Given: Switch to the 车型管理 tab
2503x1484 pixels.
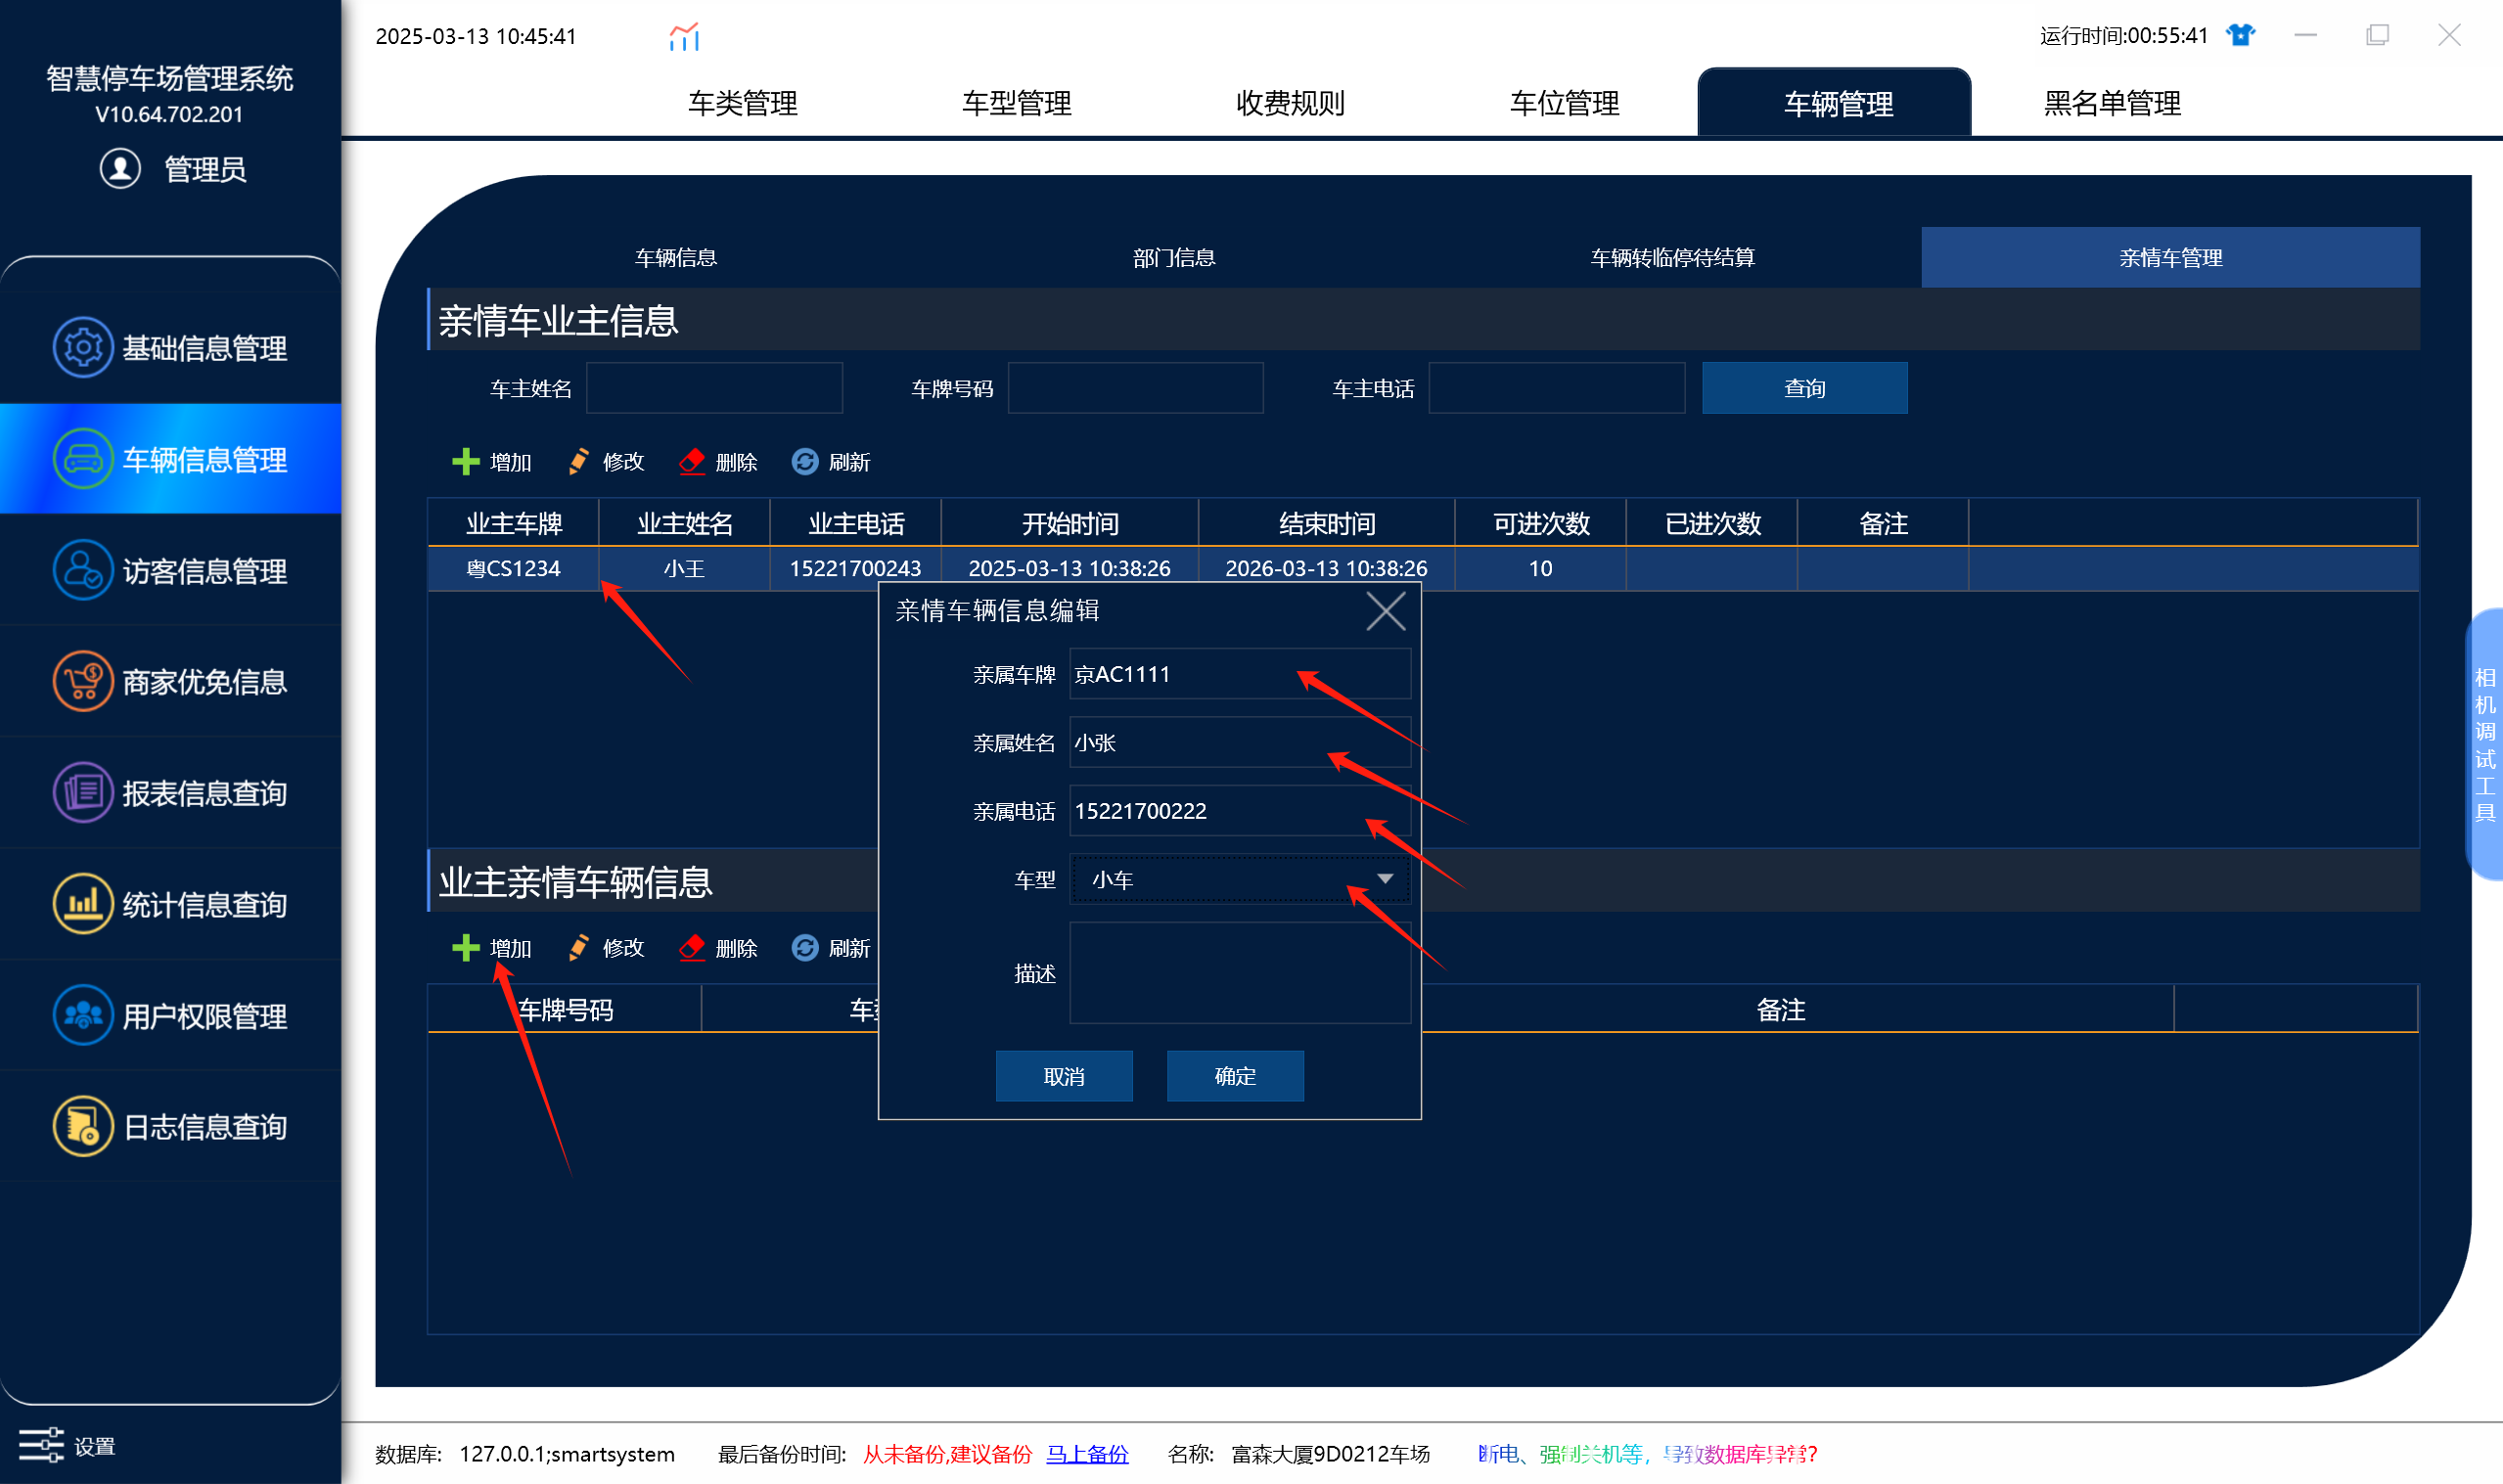Looking at the screenshot, I should (1017, 103).
